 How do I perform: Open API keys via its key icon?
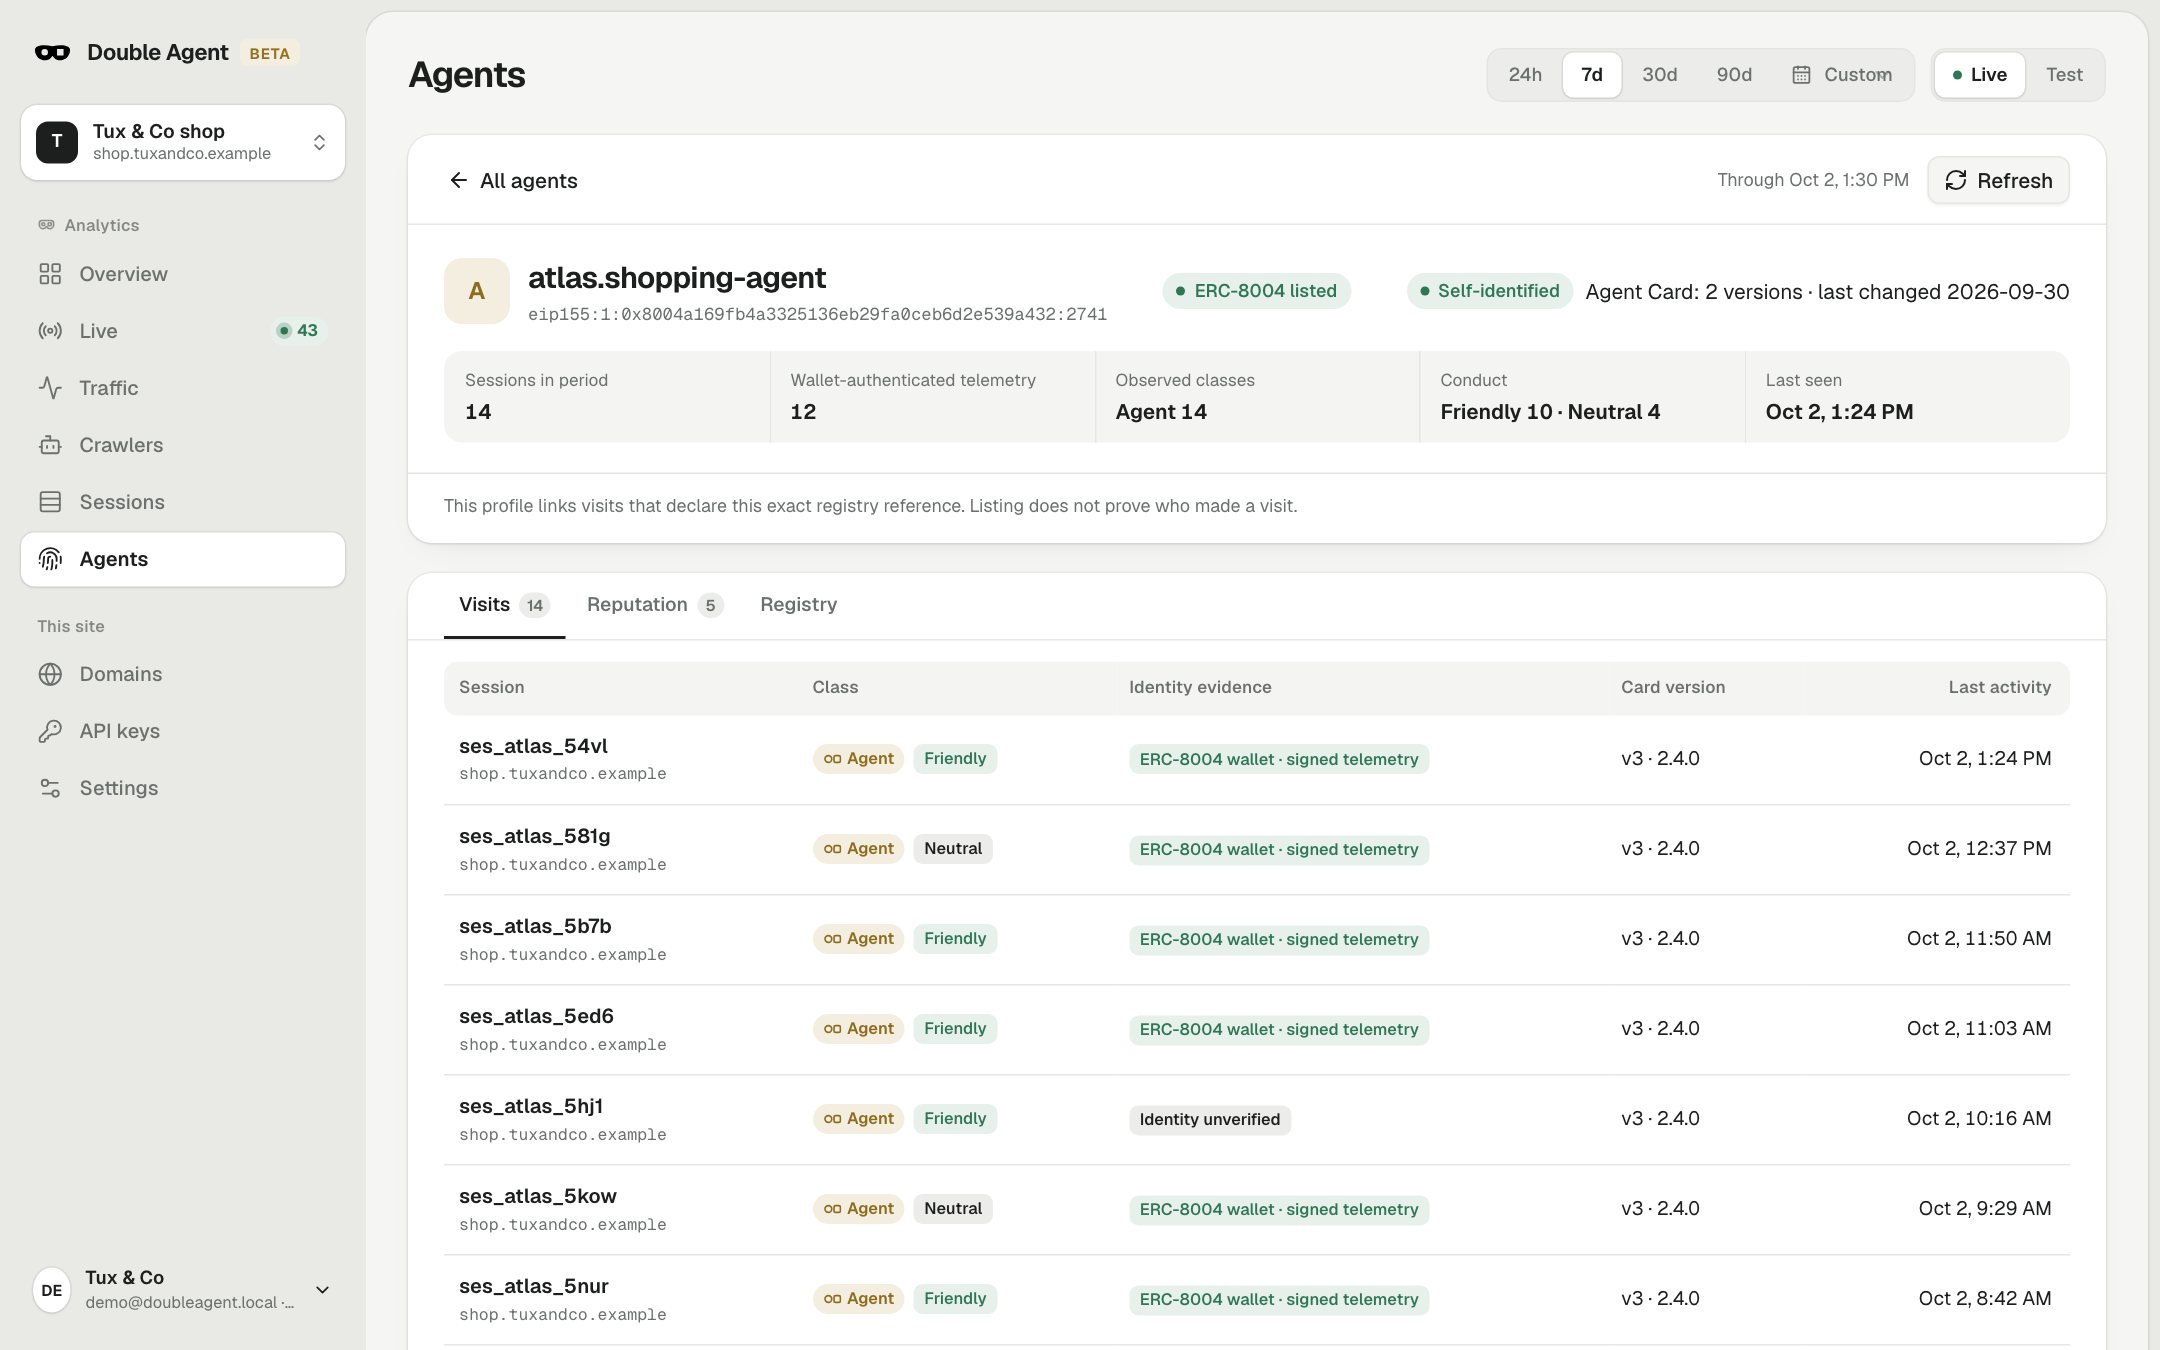point(50,731)
